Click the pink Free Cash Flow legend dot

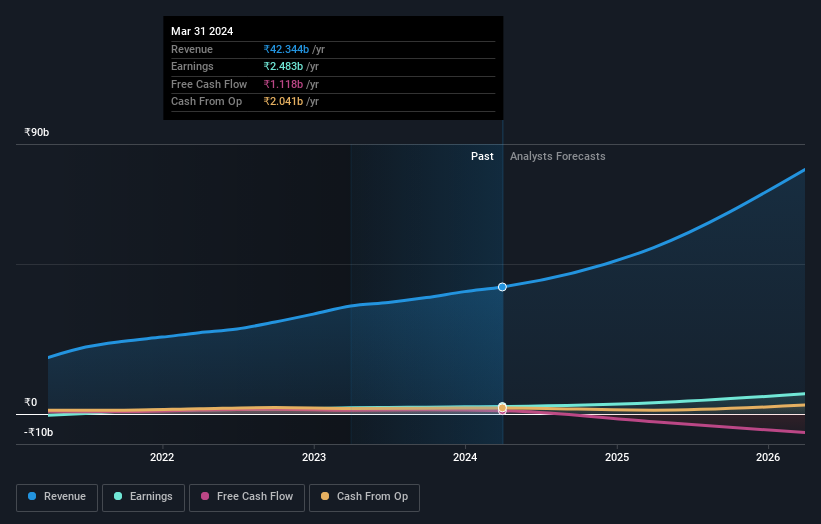(x=205, y=496)
